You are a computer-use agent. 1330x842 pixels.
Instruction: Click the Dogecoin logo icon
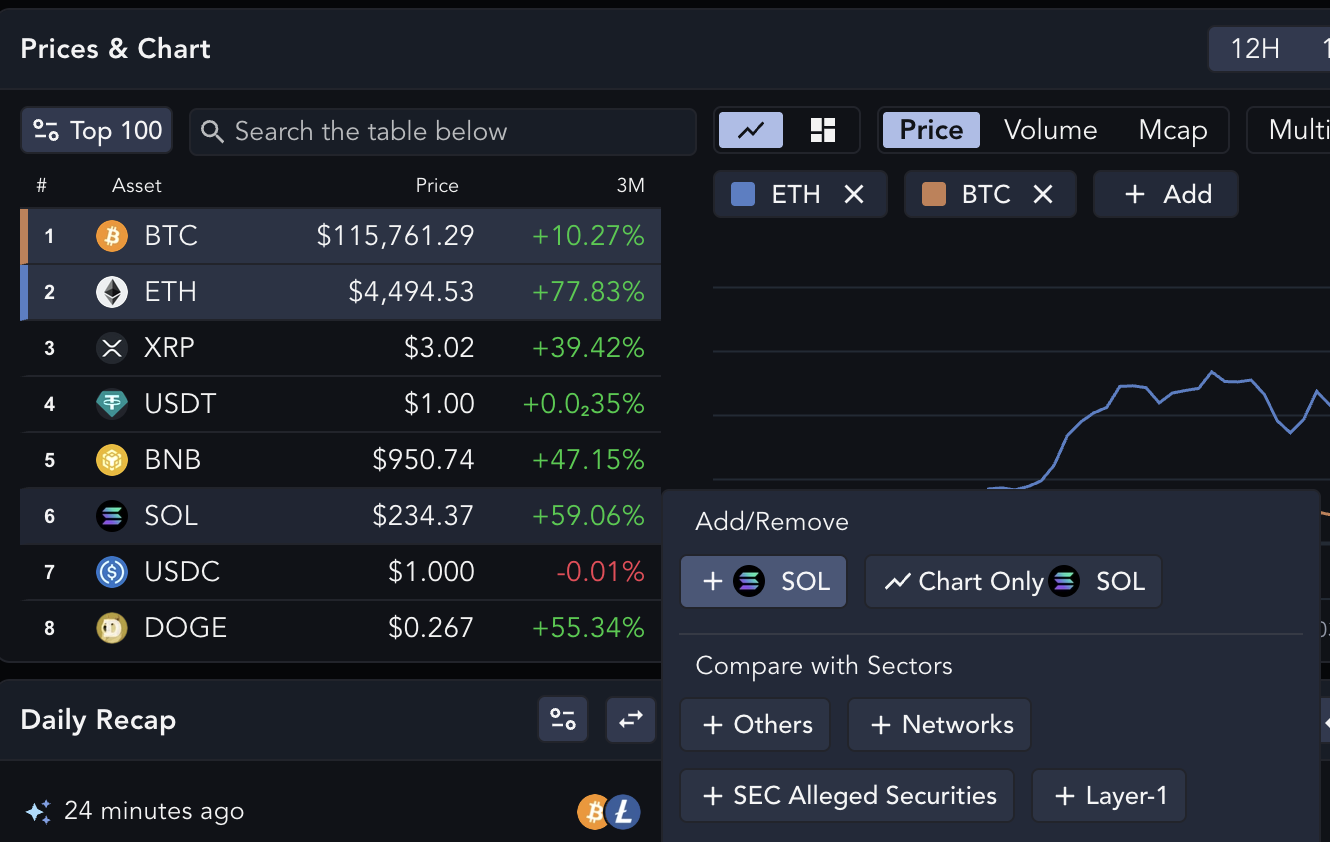pos(112,628)
